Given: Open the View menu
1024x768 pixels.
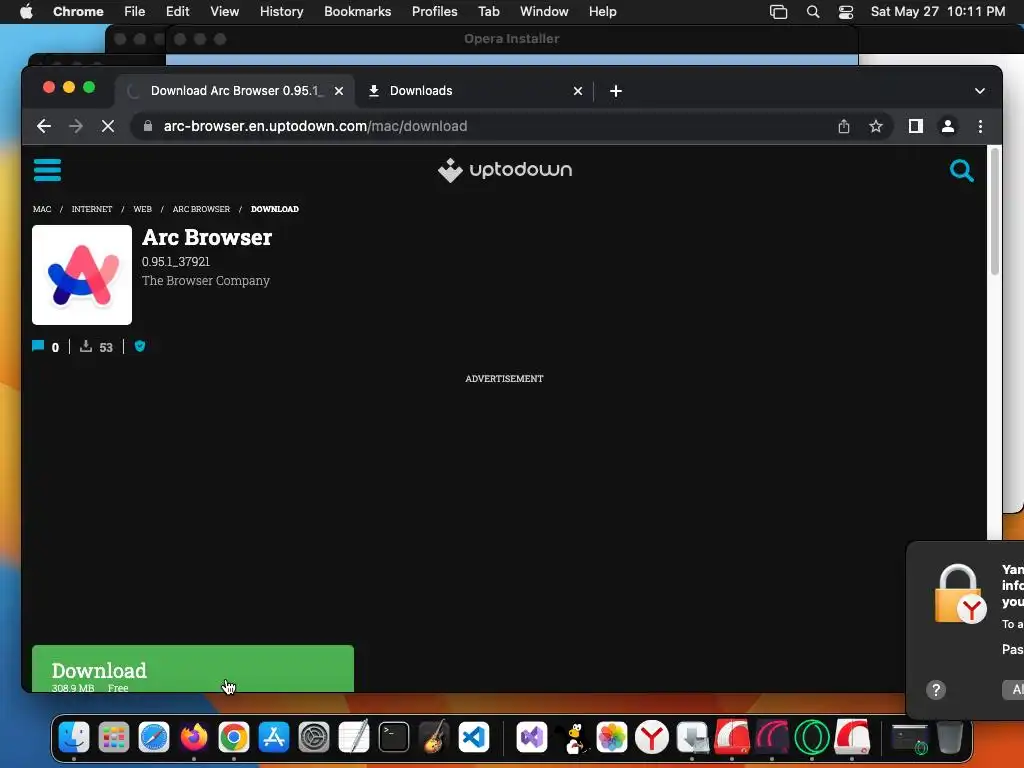Looking at the screenshot, I should coord(224,11).
